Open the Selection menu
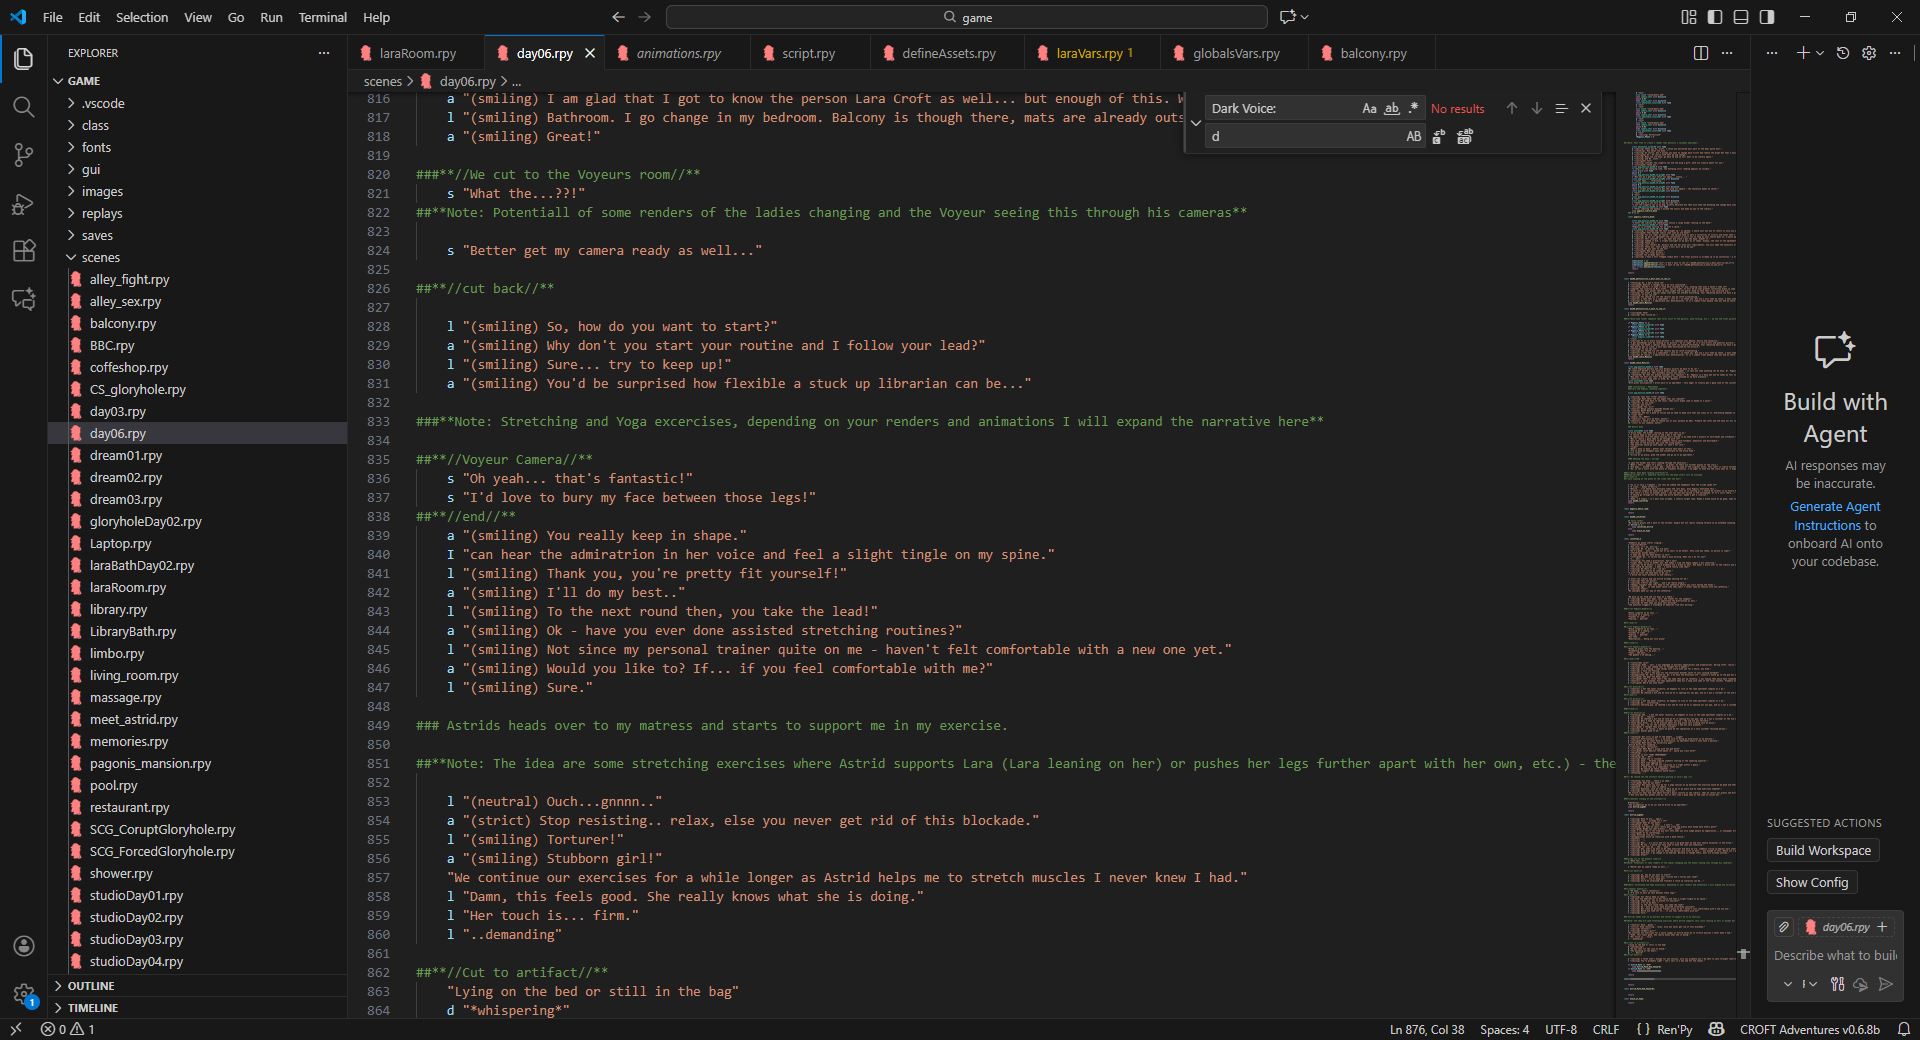Viewport: 1920px width, 1040px height. [142, 17]
